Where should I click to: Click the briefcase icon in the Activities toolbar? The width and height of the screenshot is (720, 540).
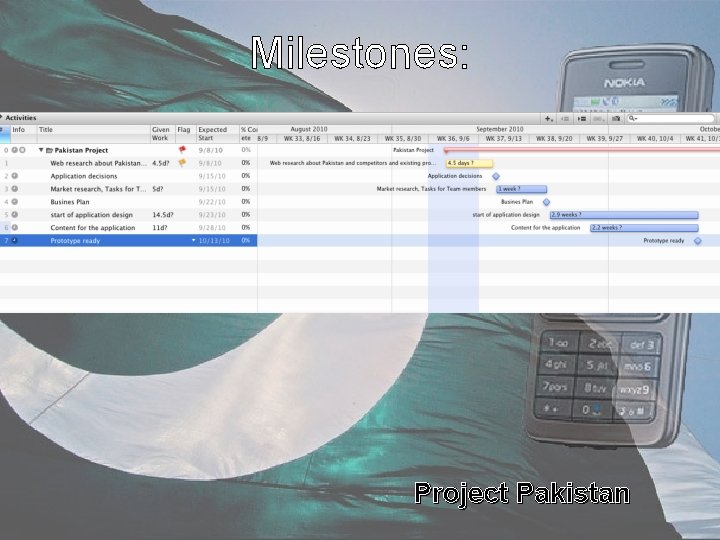616,118
